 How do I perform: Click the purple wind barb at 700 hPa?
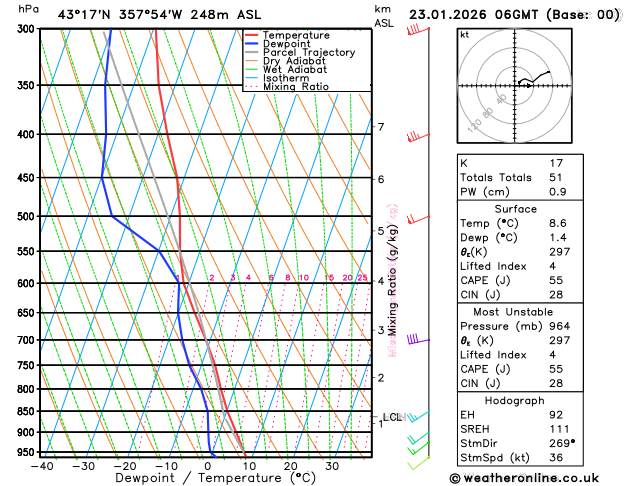click(418, 339)
